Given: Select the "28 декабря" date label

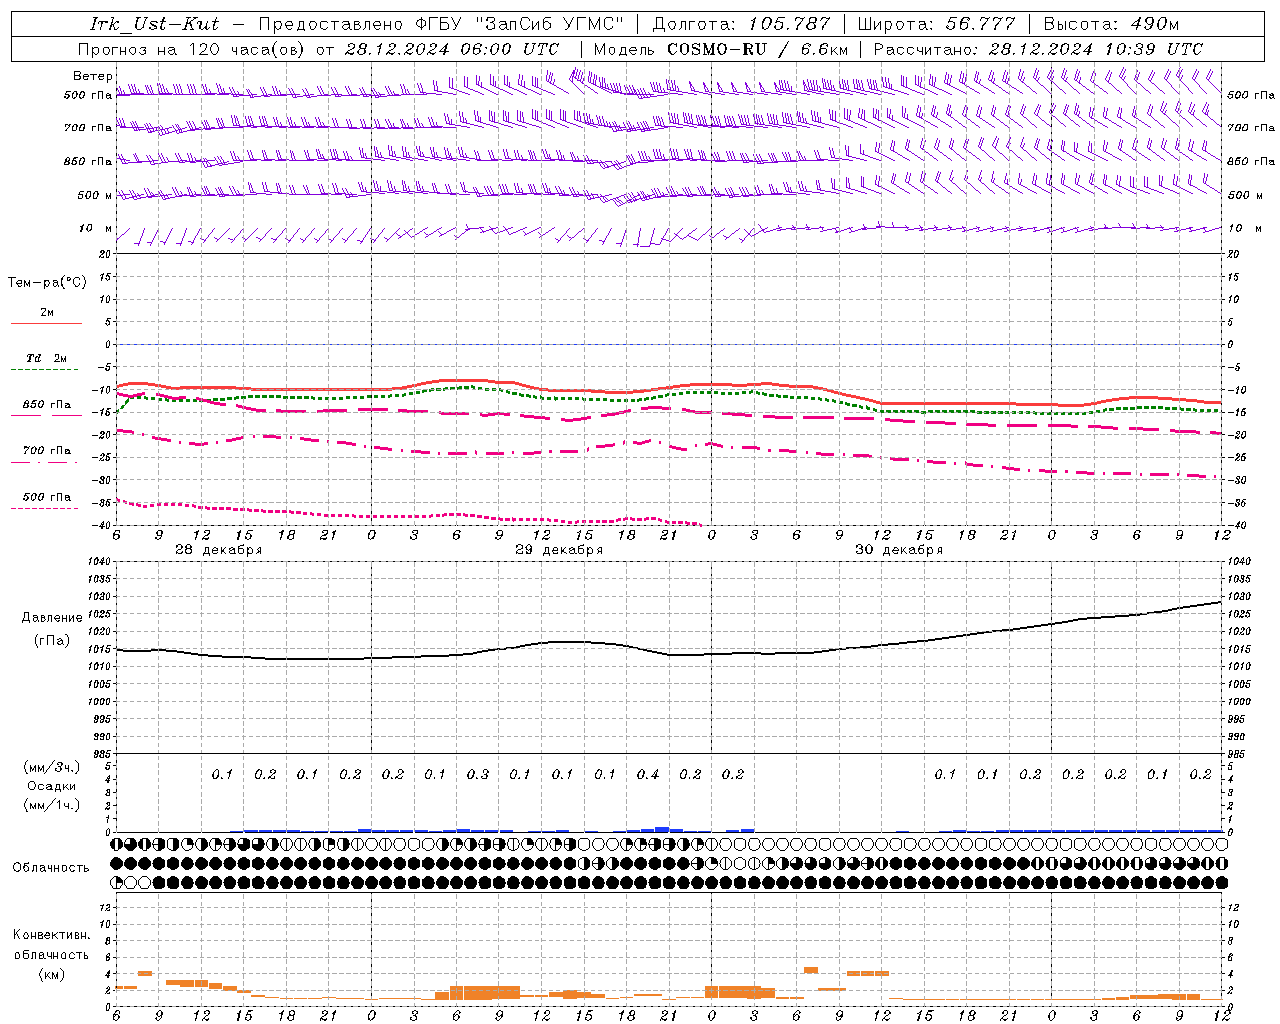Looking at the screenshot, I should (218, 550).
